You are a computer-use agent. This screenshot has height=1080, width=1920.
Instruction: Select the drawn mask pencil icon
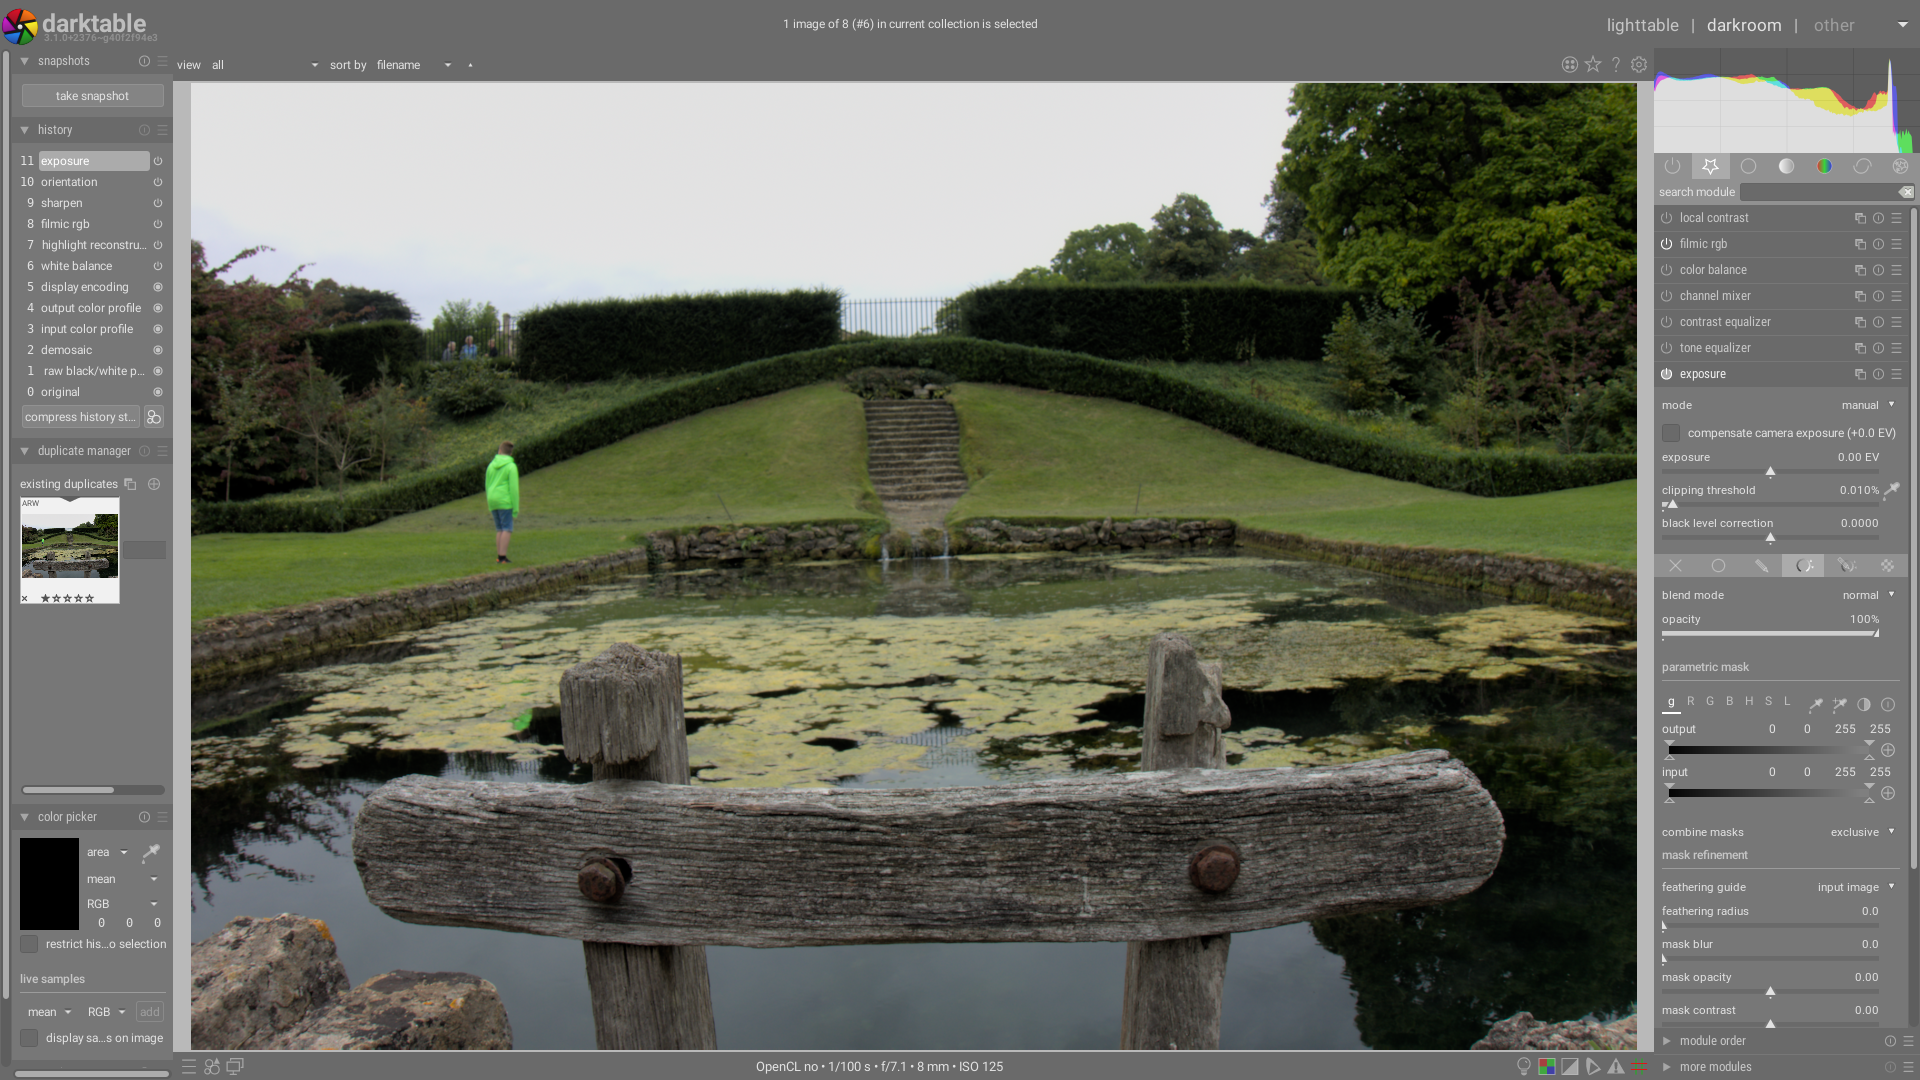tap(1761, 566)
